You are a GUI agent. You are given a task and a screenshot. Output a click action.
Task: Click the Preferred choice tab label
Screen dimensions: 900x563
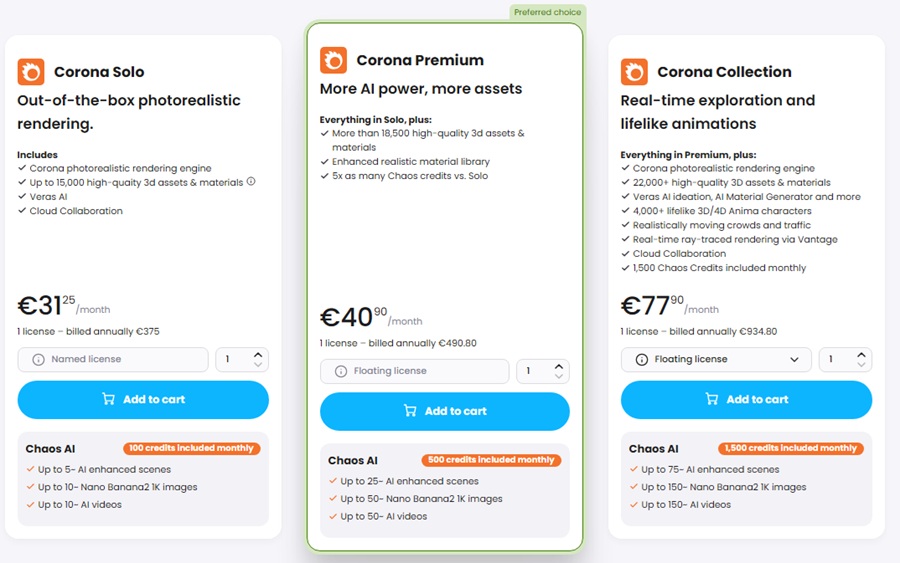pyautogui.click(x=548, y=12)
